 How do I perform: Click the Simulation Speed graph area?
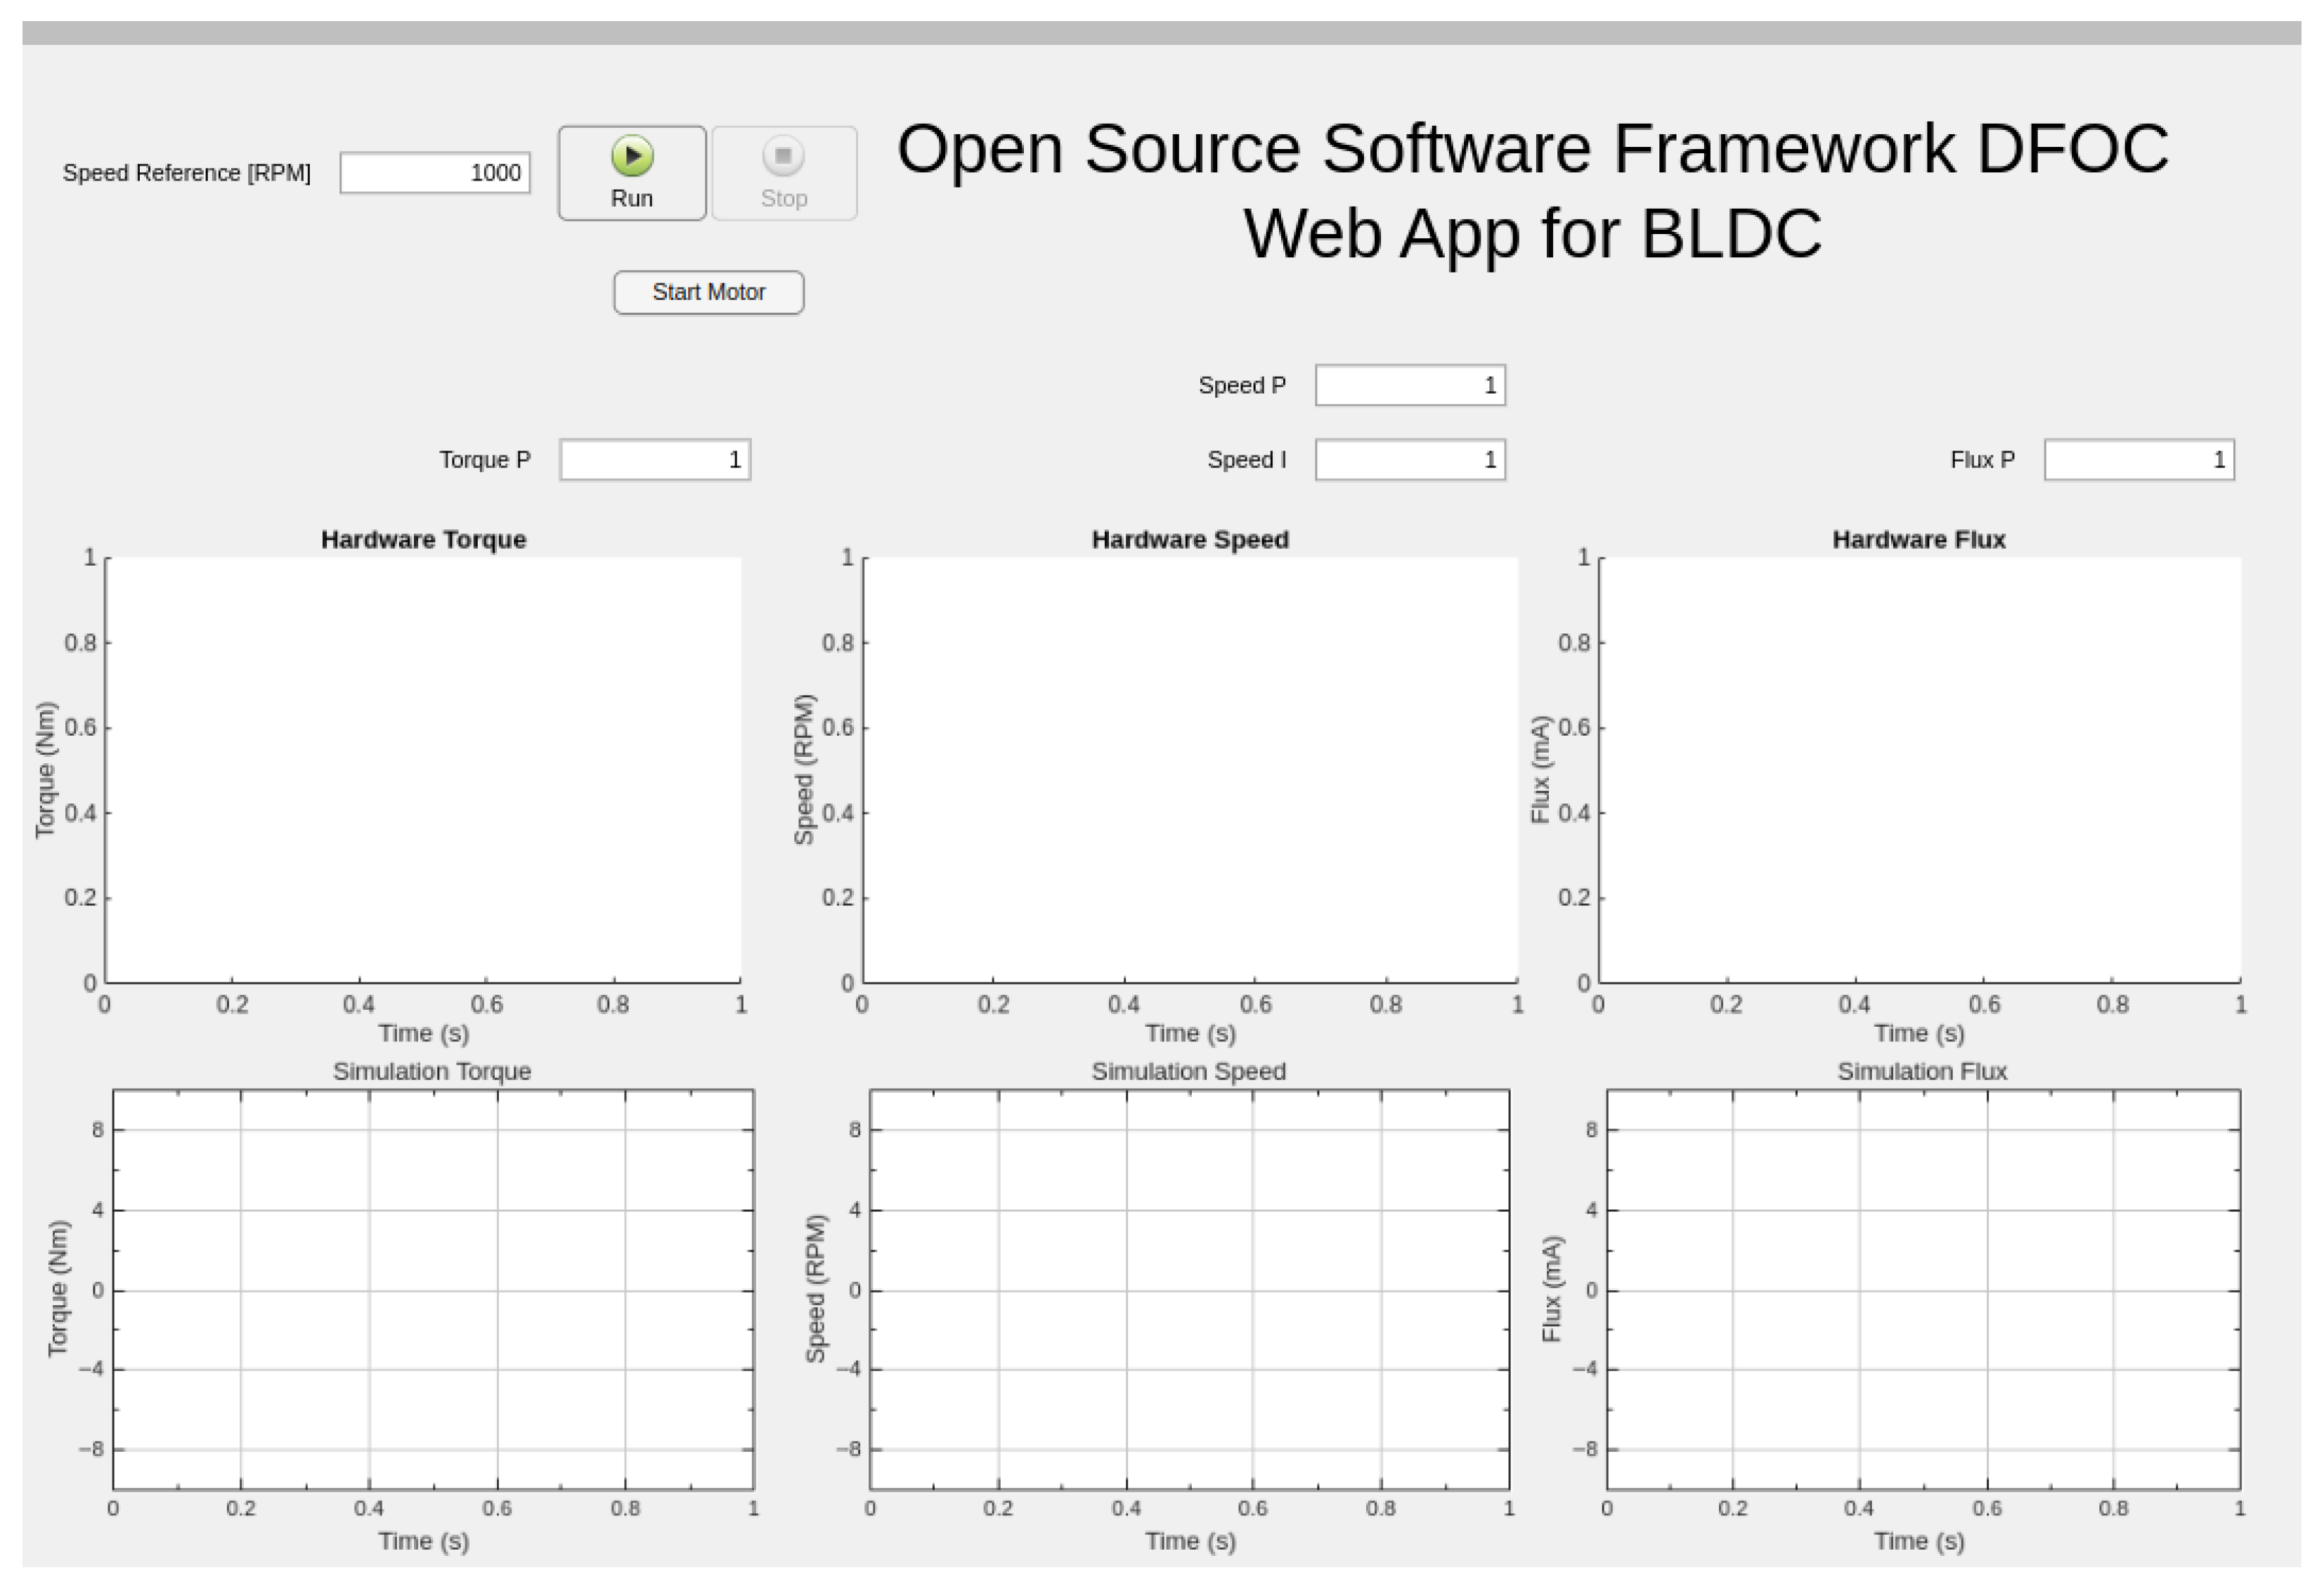pyautogui.click(x=1189, y=1289)
